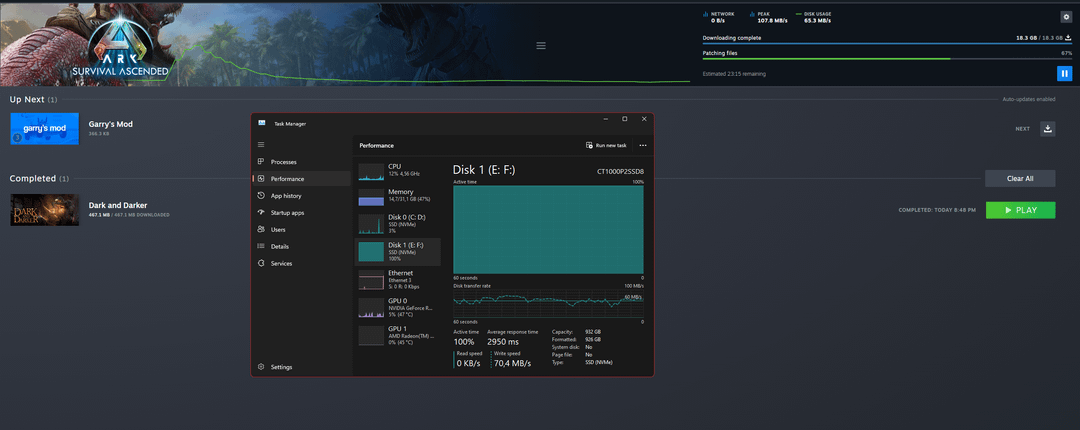Open Steam downloads settings gear

(x=1065, y=17)
